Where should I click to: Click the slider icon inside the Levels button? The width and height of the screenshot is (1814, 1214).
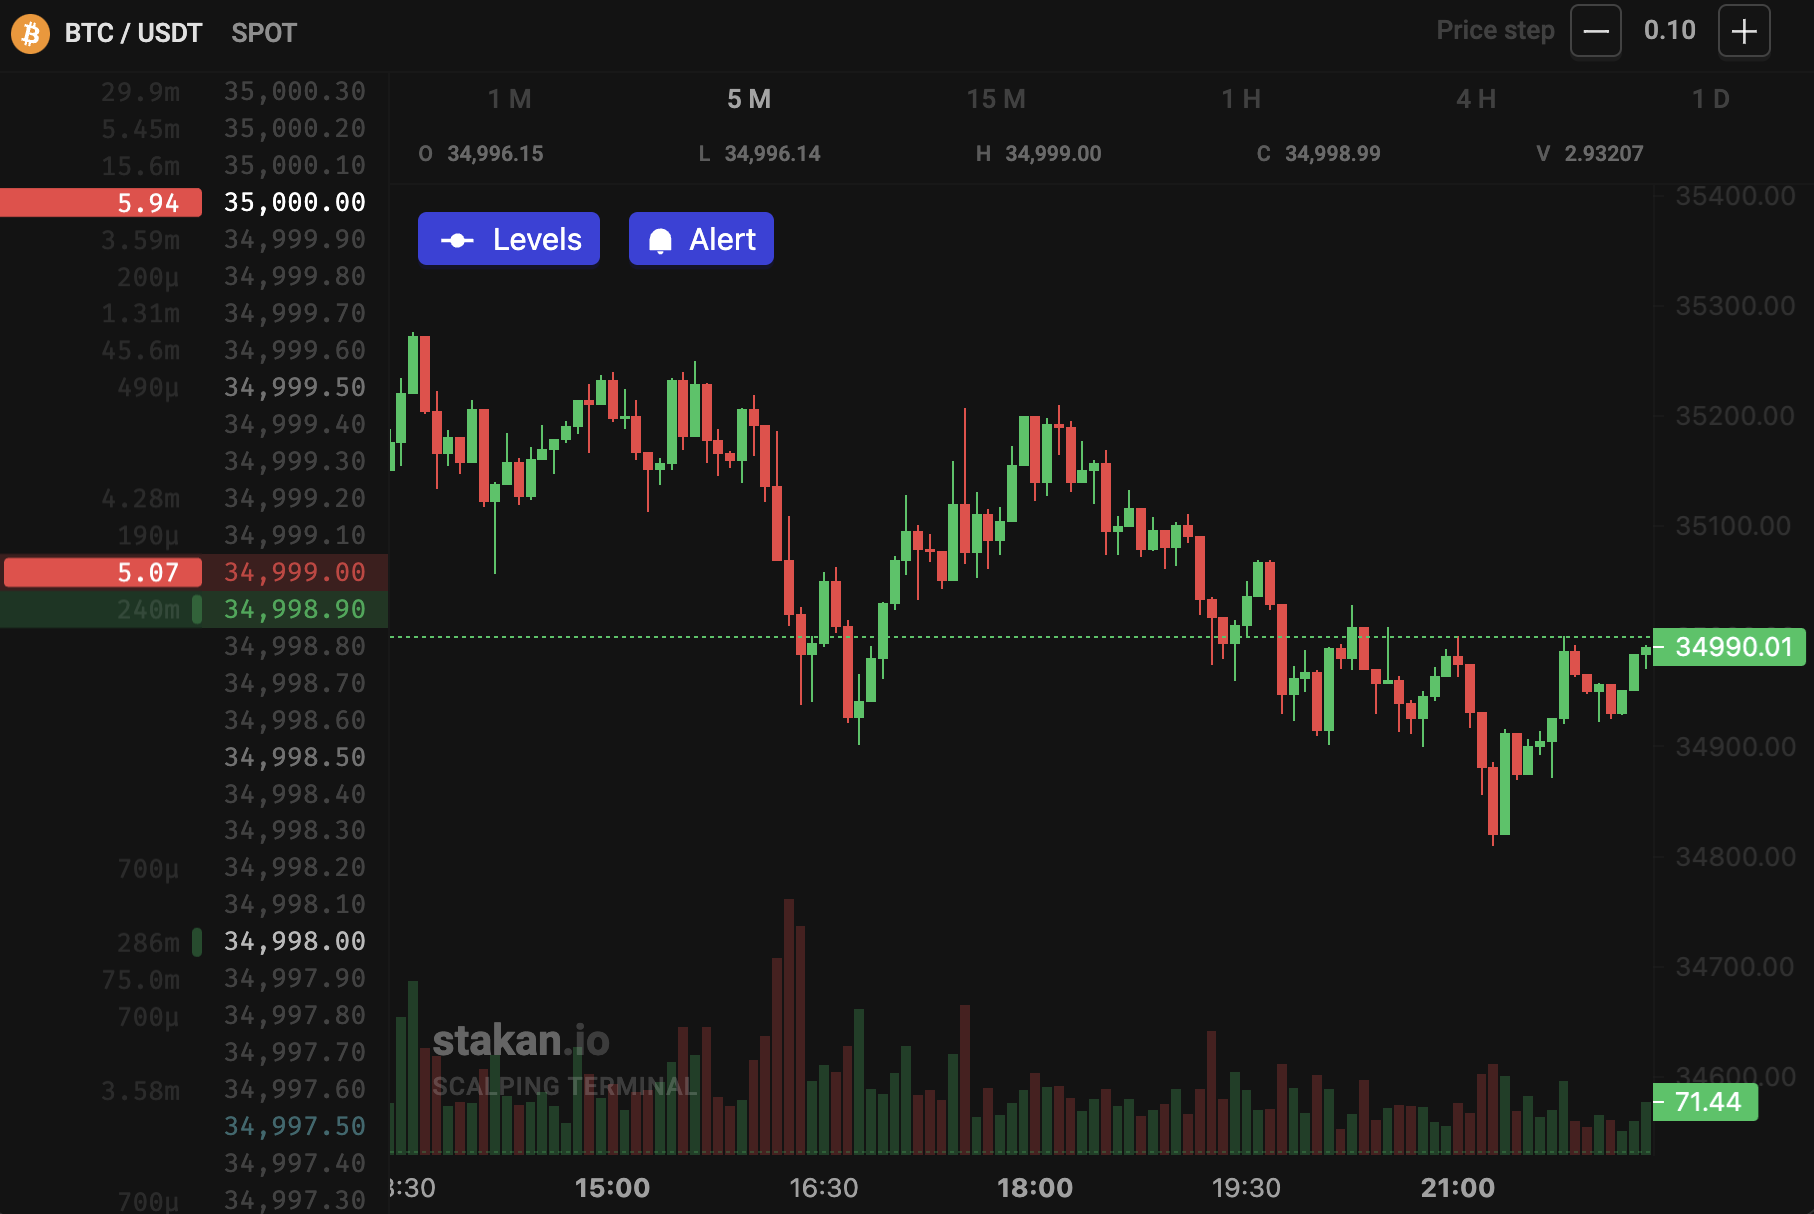tap(457, 238)
